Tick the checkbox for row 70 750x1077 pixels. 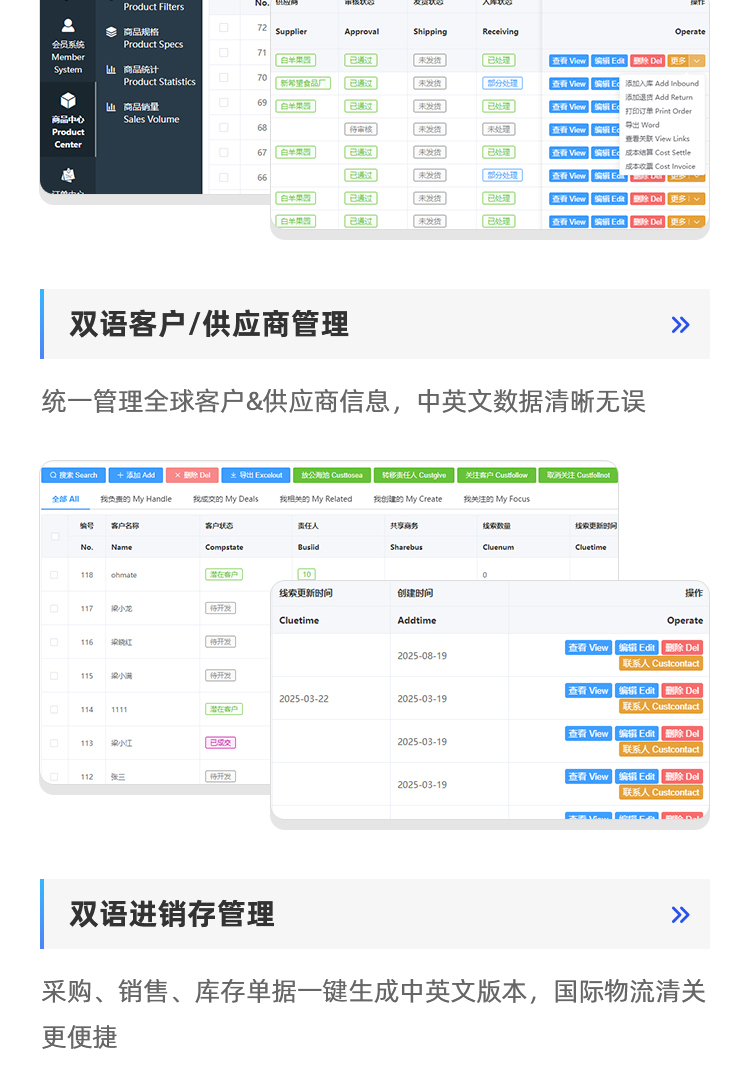pos(224,78)
